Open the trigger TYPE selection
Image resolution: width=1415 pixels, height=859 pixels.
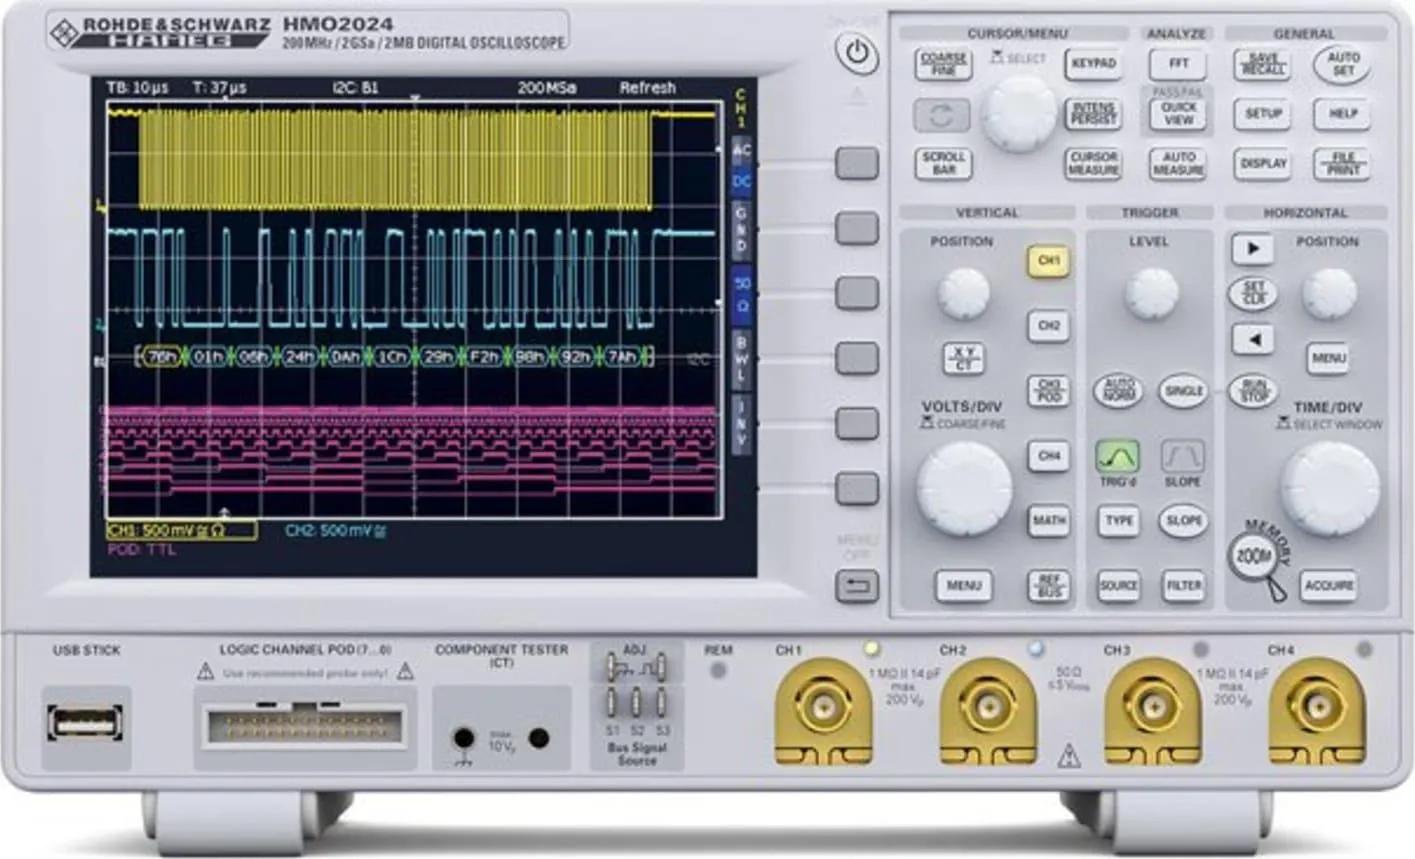point(1118,521)
